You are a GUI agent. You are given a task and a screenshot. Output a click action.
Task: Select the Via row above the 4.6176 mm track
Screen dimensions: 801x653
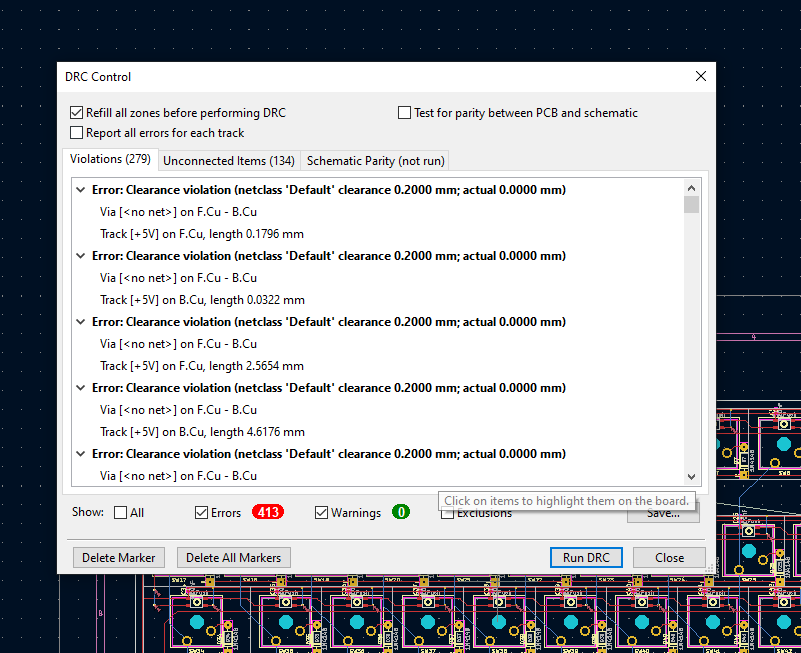pos(178,410)
